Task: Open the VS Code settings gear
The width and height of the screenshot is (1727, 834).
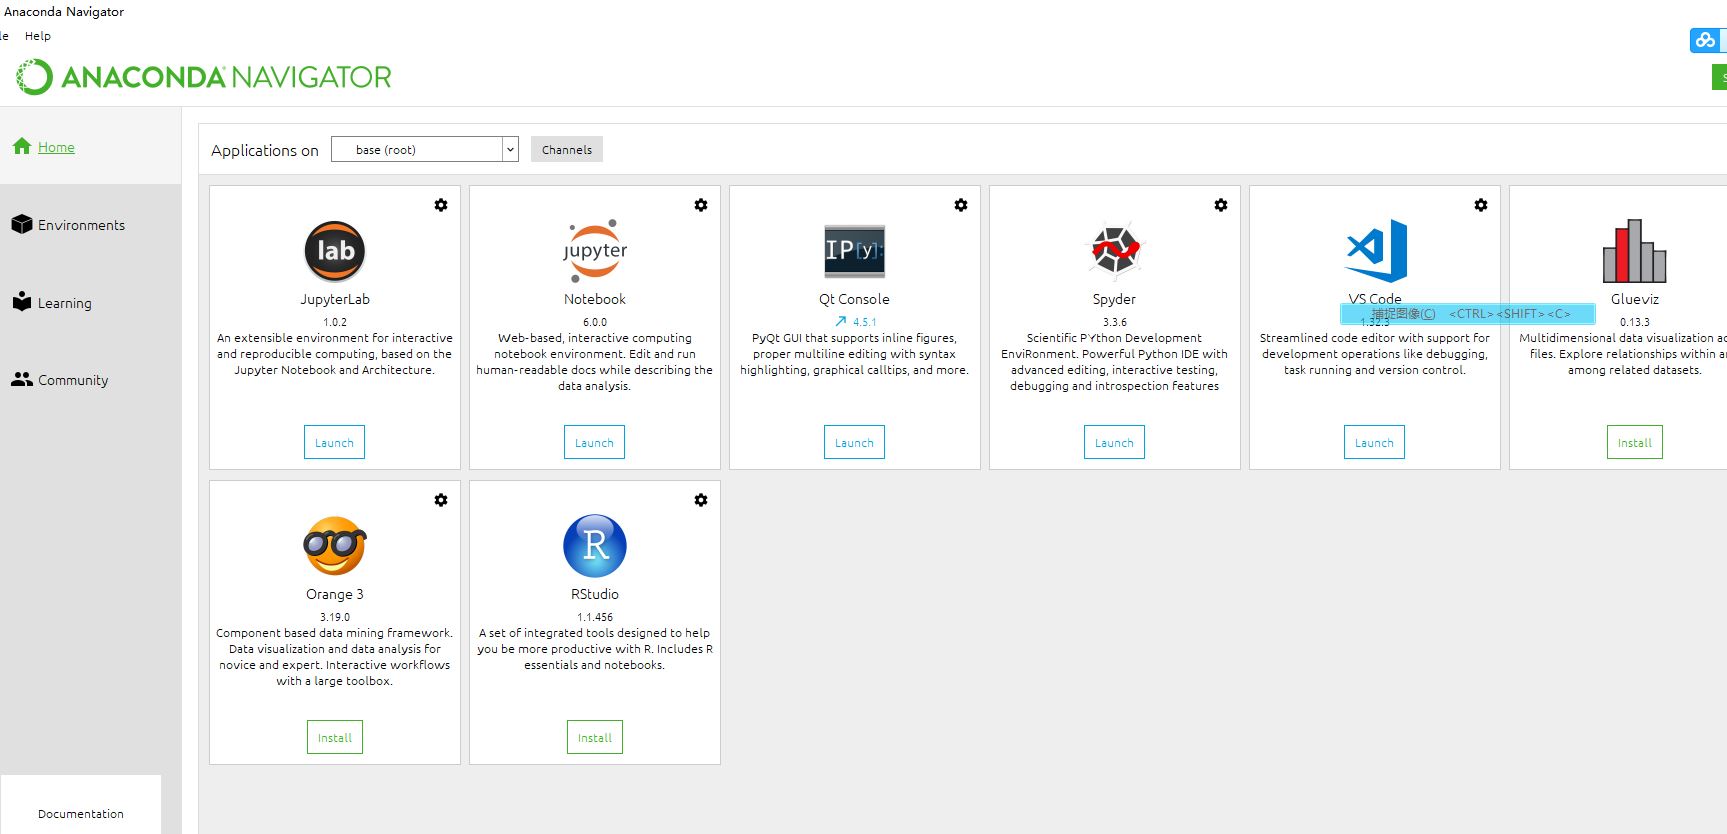Action: [x=1481, y=205]
